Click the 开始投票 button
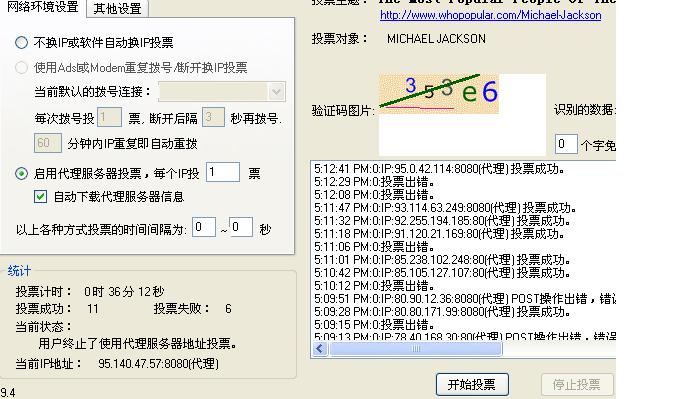683x399 pixels. [x=472, y=384]
